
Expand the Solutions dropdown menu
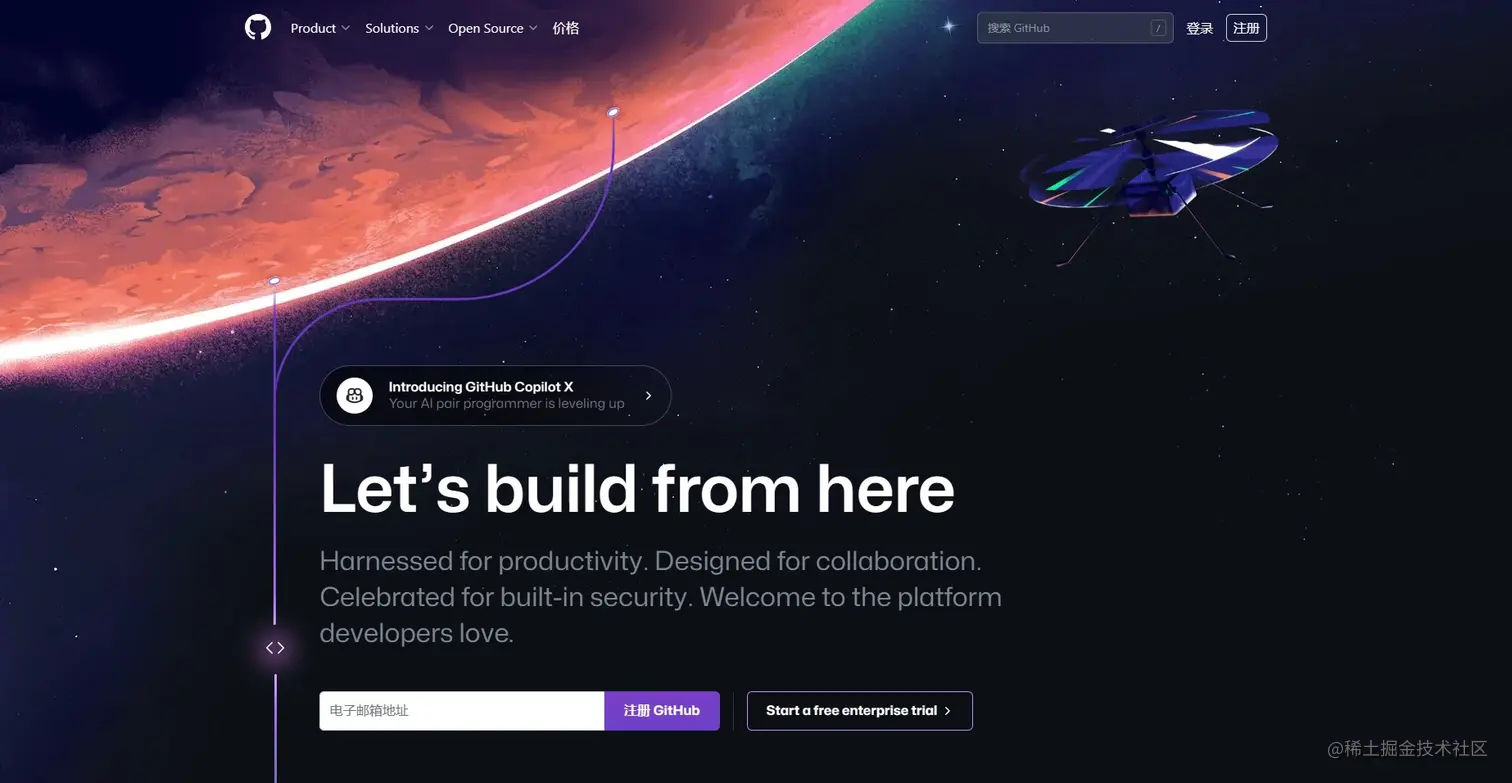(x=399, y=28)
